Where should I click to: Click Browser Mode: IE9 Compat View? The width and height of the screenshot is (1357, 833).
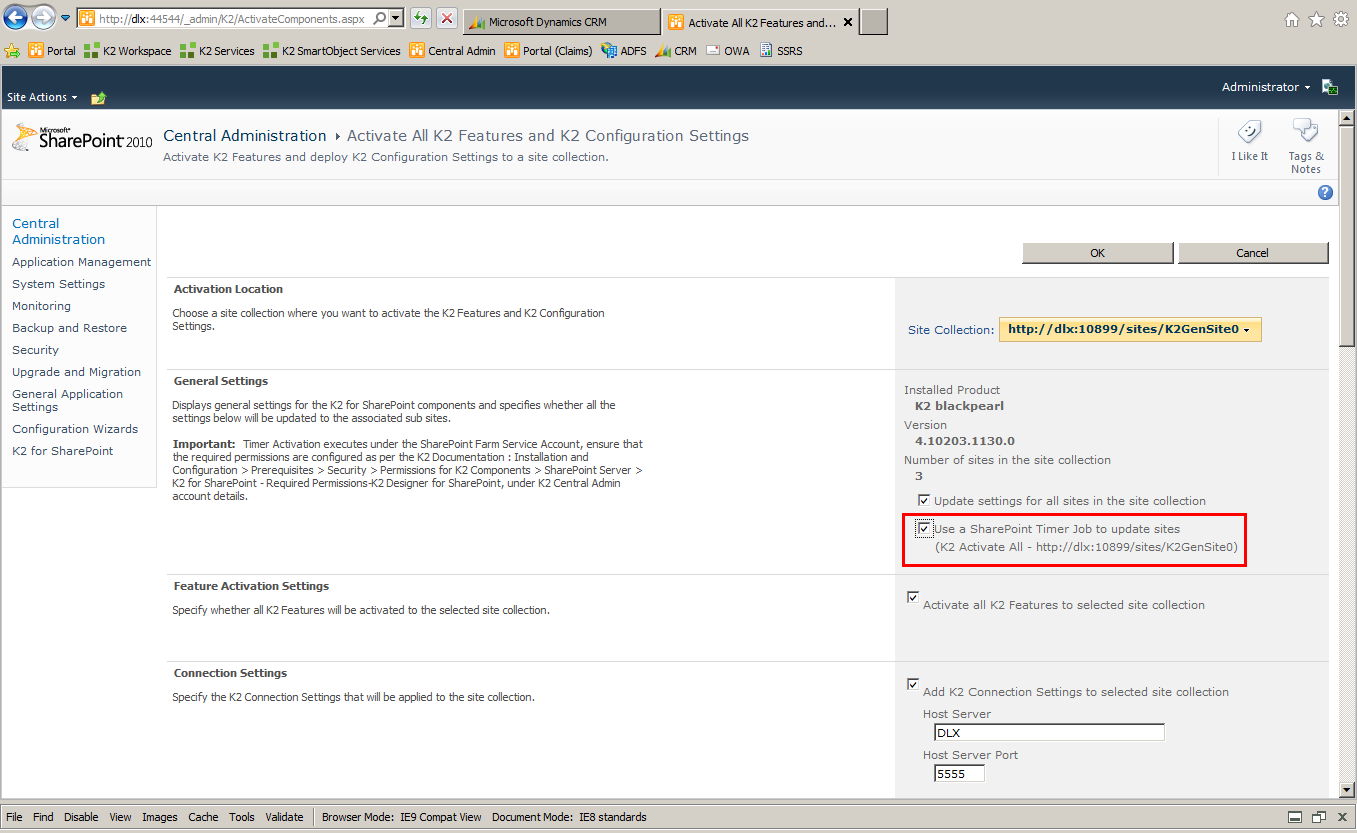point(401,817)
